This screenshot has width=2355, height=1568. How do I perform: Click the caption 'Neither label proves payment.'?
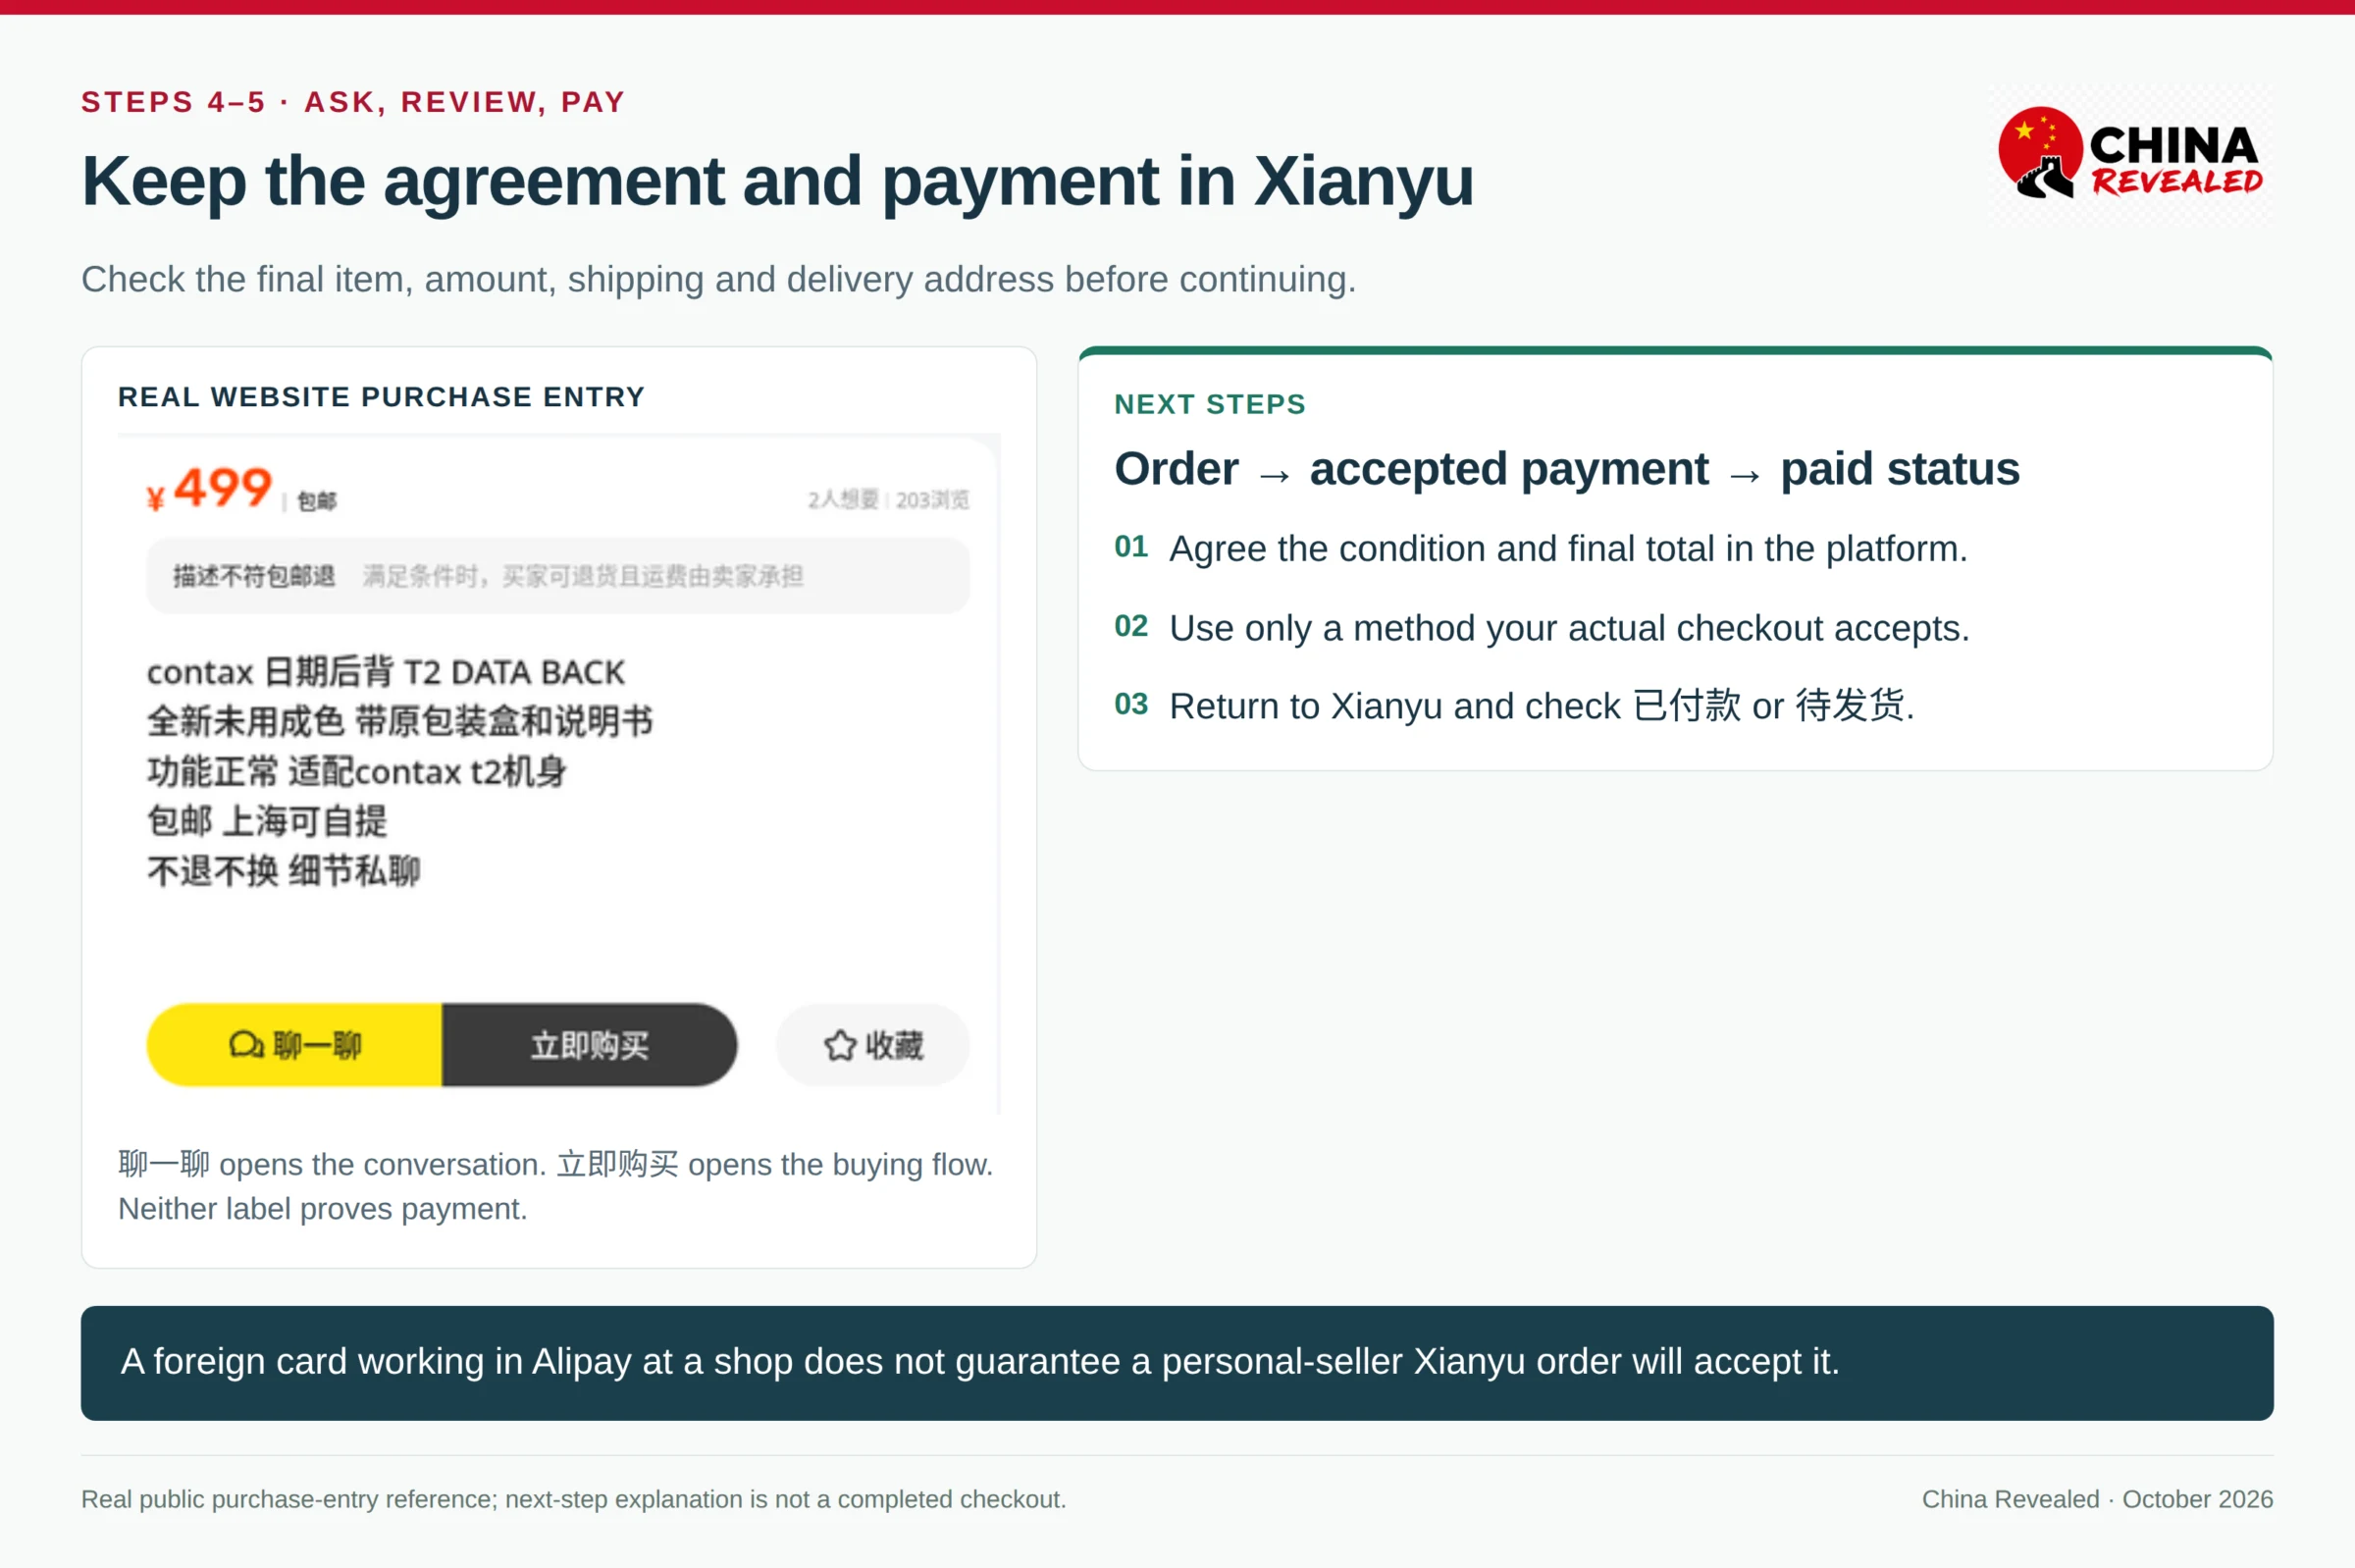coord(322,1209)
